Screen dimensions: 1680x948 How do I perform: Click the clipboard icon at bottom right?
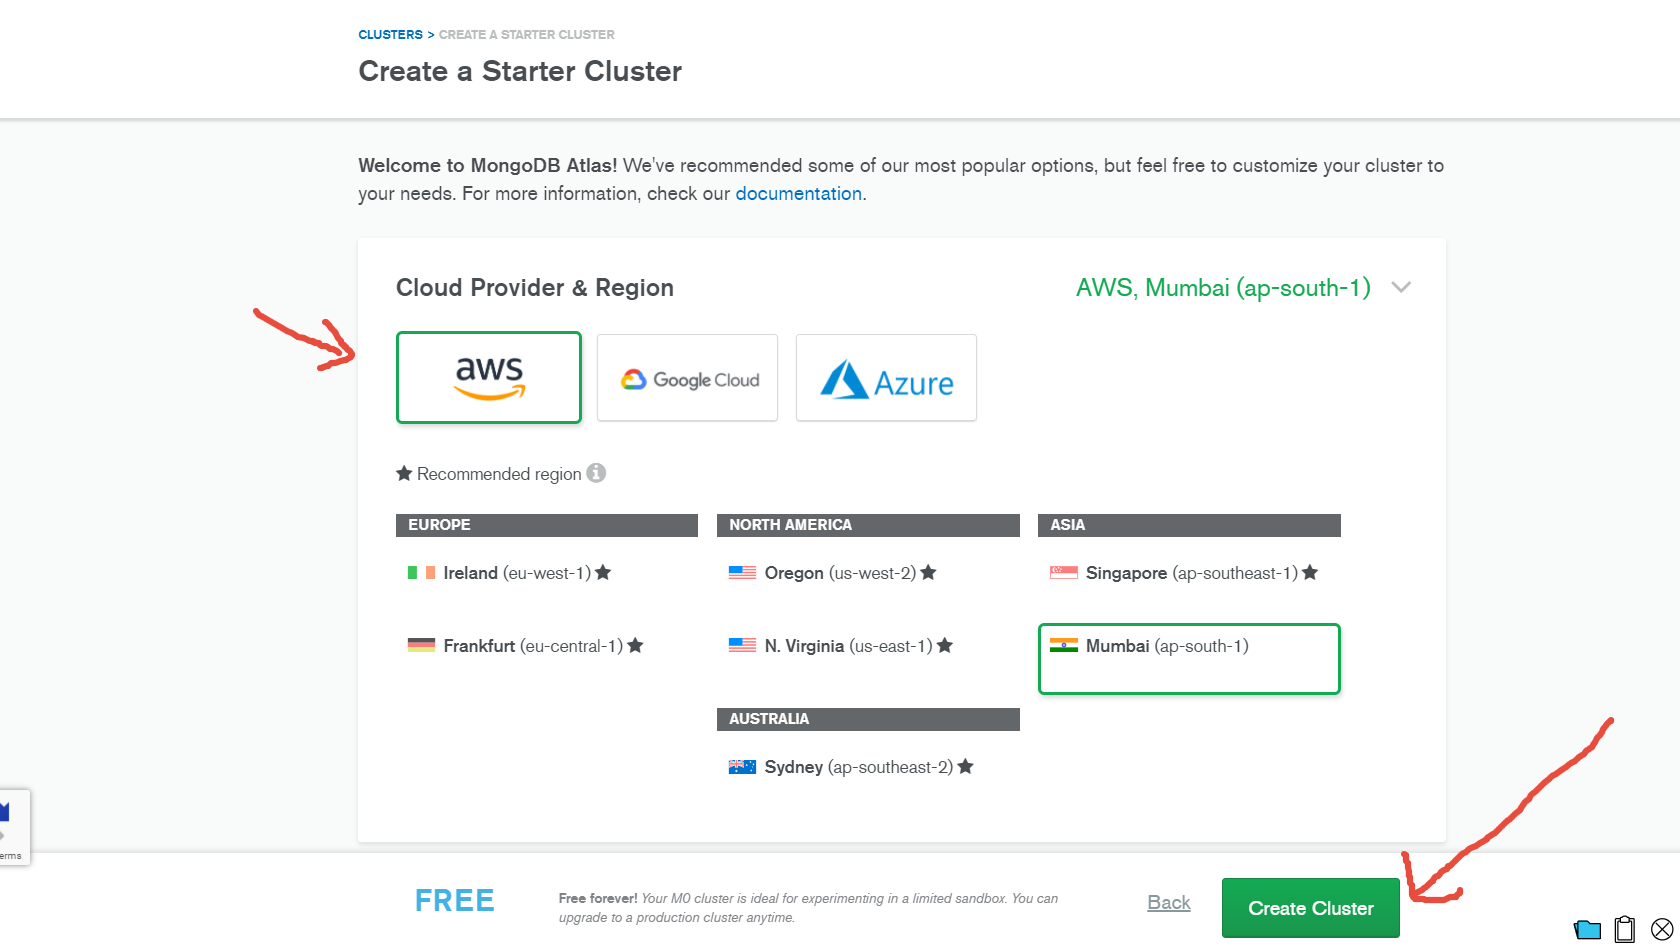point(1625,929)
